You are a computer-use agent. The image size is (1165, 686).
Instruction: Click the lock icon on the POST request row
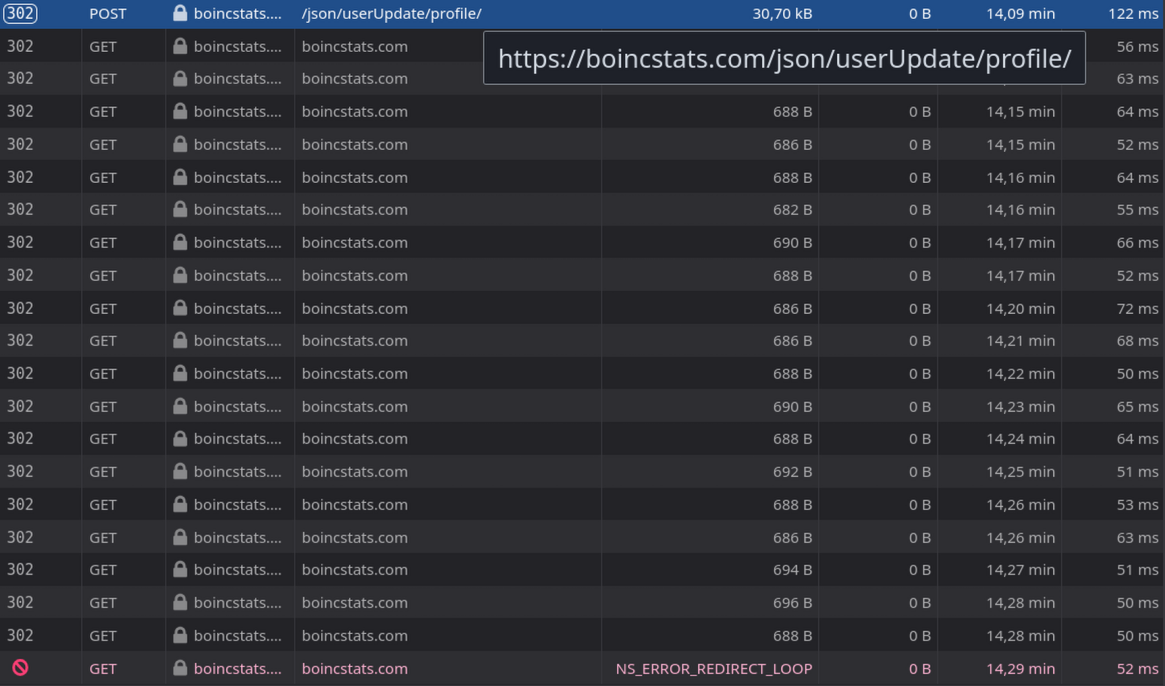[x=180, y=13]
